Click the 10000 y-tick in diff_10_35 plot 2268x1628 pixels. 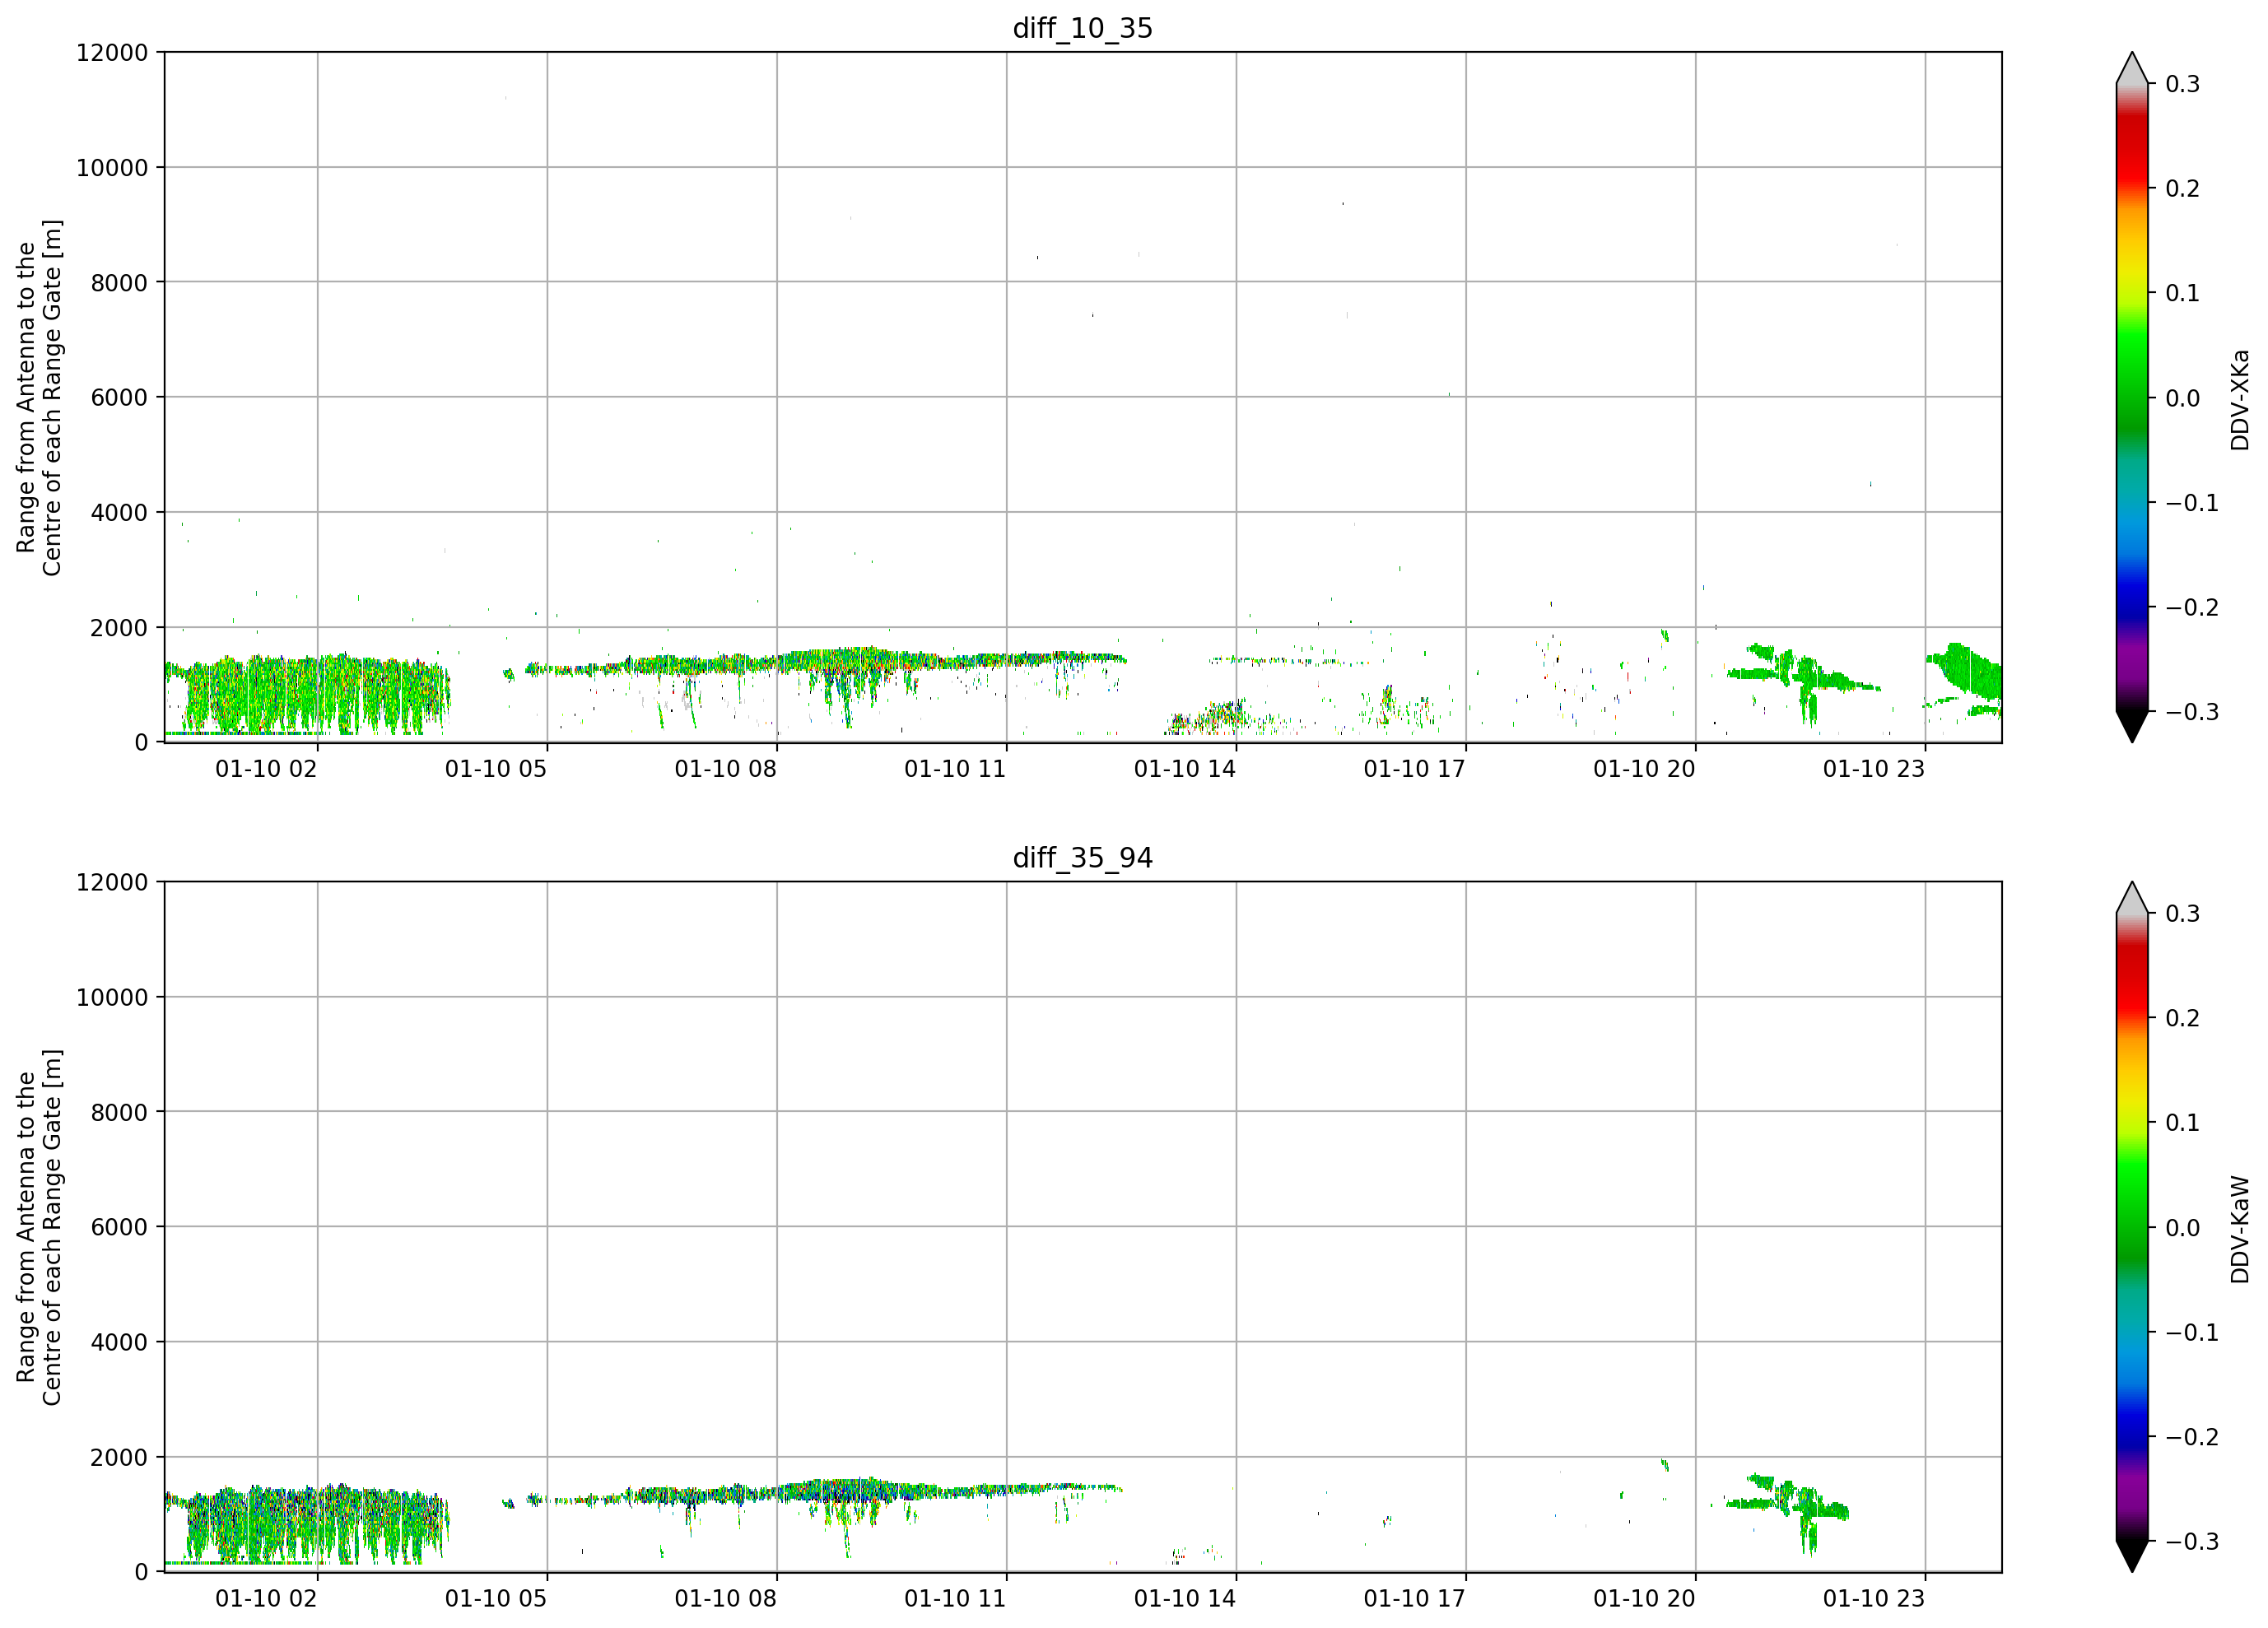click(112, 168)
